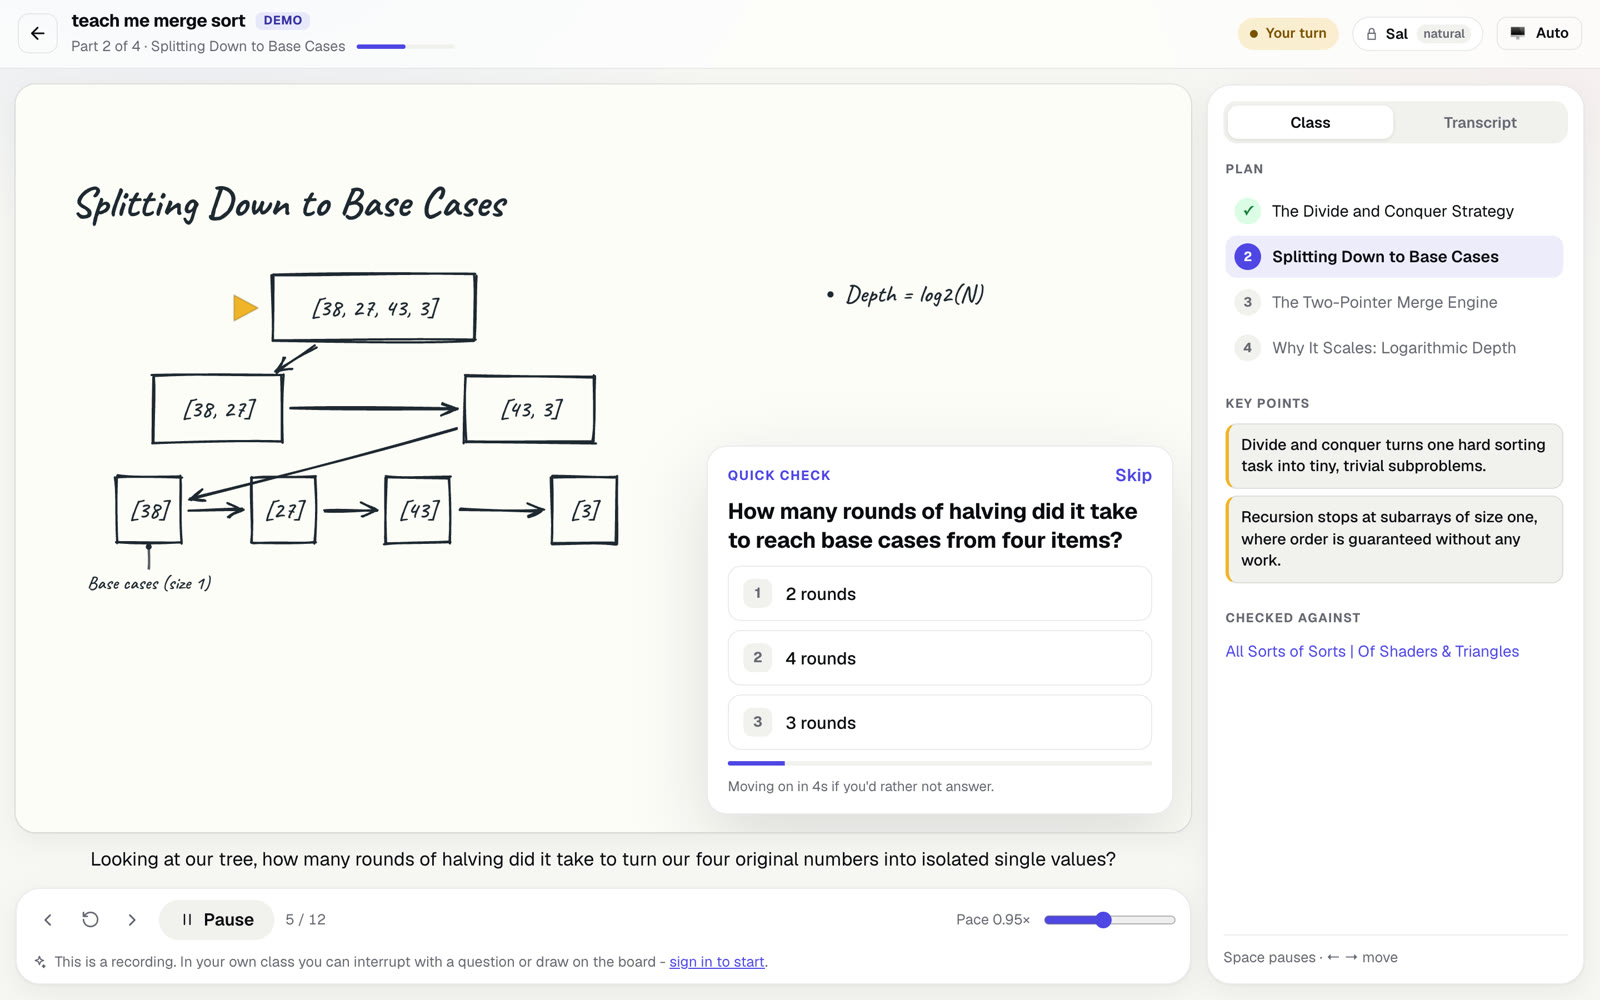Click the Base cases (size 1) label
This screenshot has width=1600, height=1000.
pos(150,584)
